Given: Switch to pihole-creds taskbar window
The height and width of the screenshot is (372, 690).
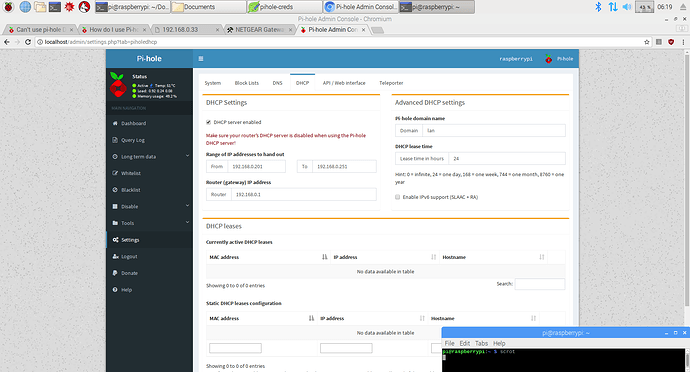Looking at the screenshot, I should [284, 7].
